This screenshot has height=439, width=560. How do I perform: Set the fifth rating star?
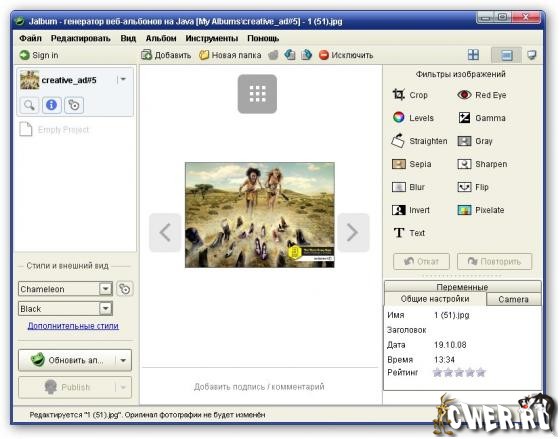coord(481,373)
